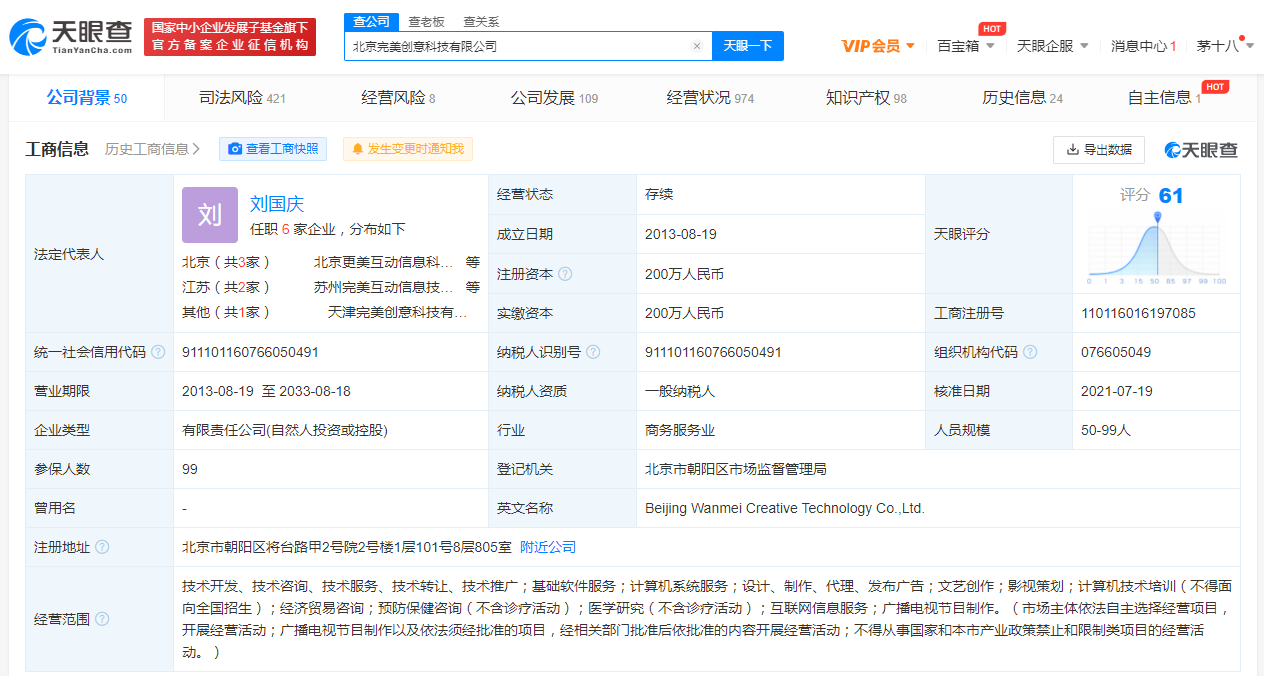Click the established date 2013-08-19
The image size is (1264, 676).
coord(681,234)
